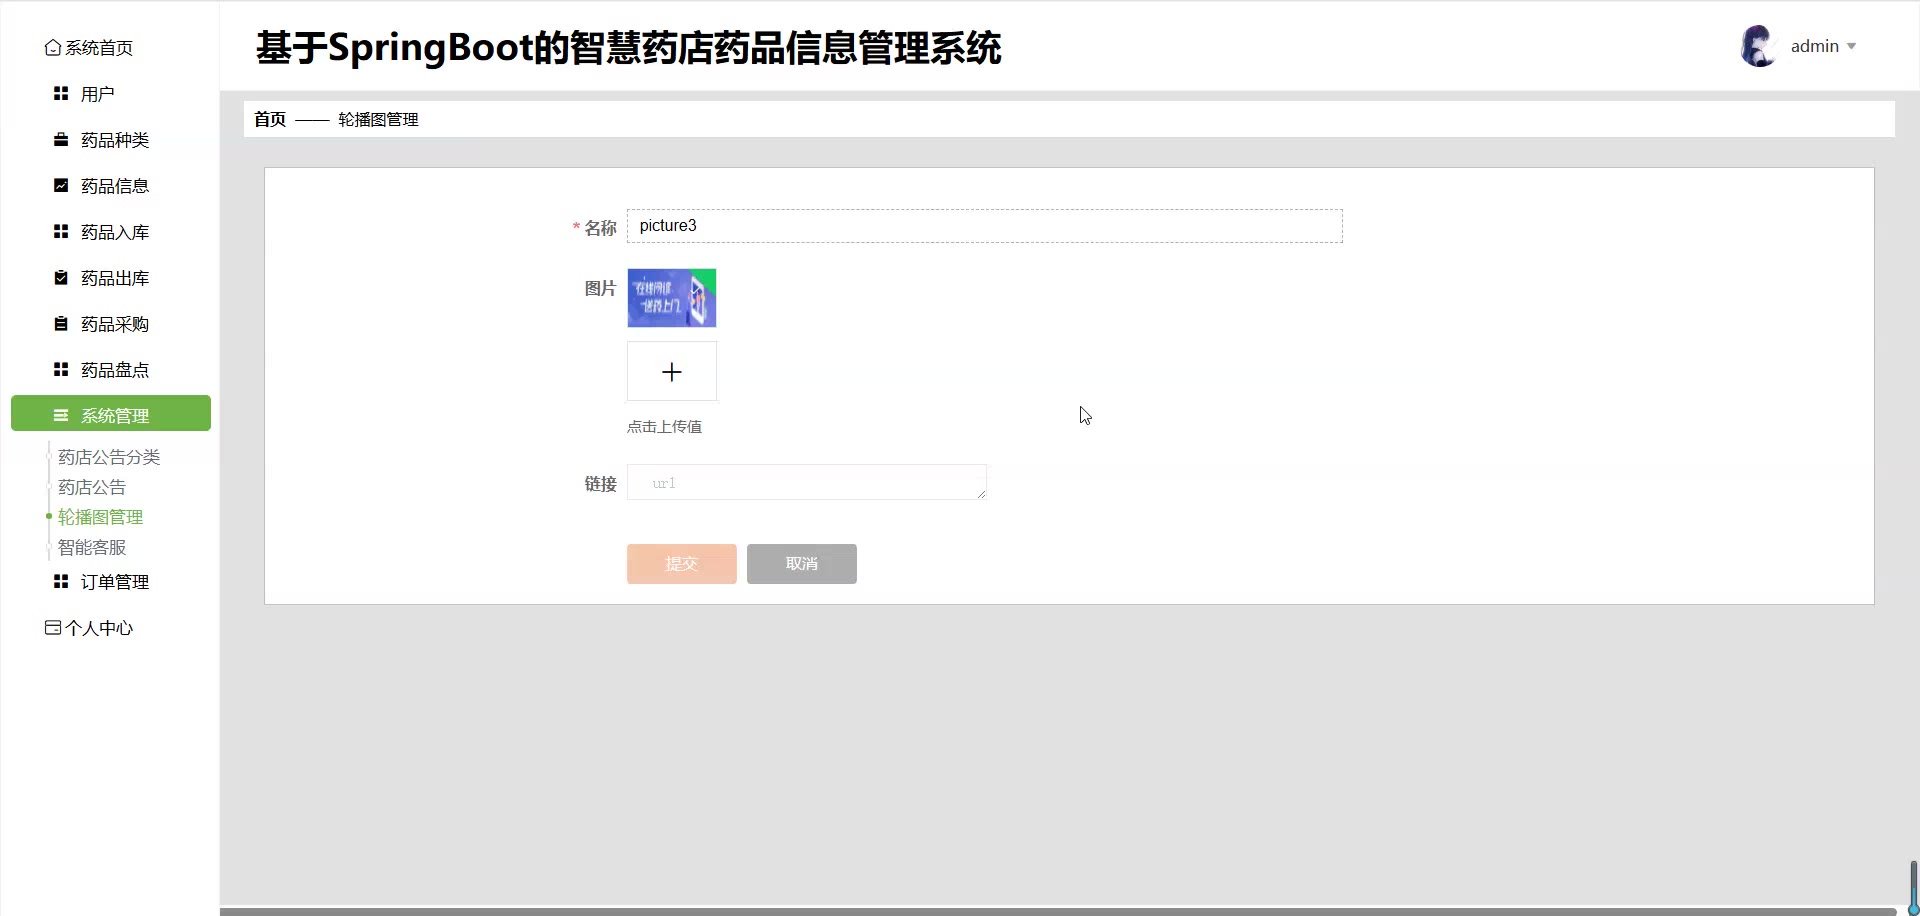This screenshot has height=916, width=1920.
Task: Click the briefcase icon next to 药品种类
Action: (61, 139)
